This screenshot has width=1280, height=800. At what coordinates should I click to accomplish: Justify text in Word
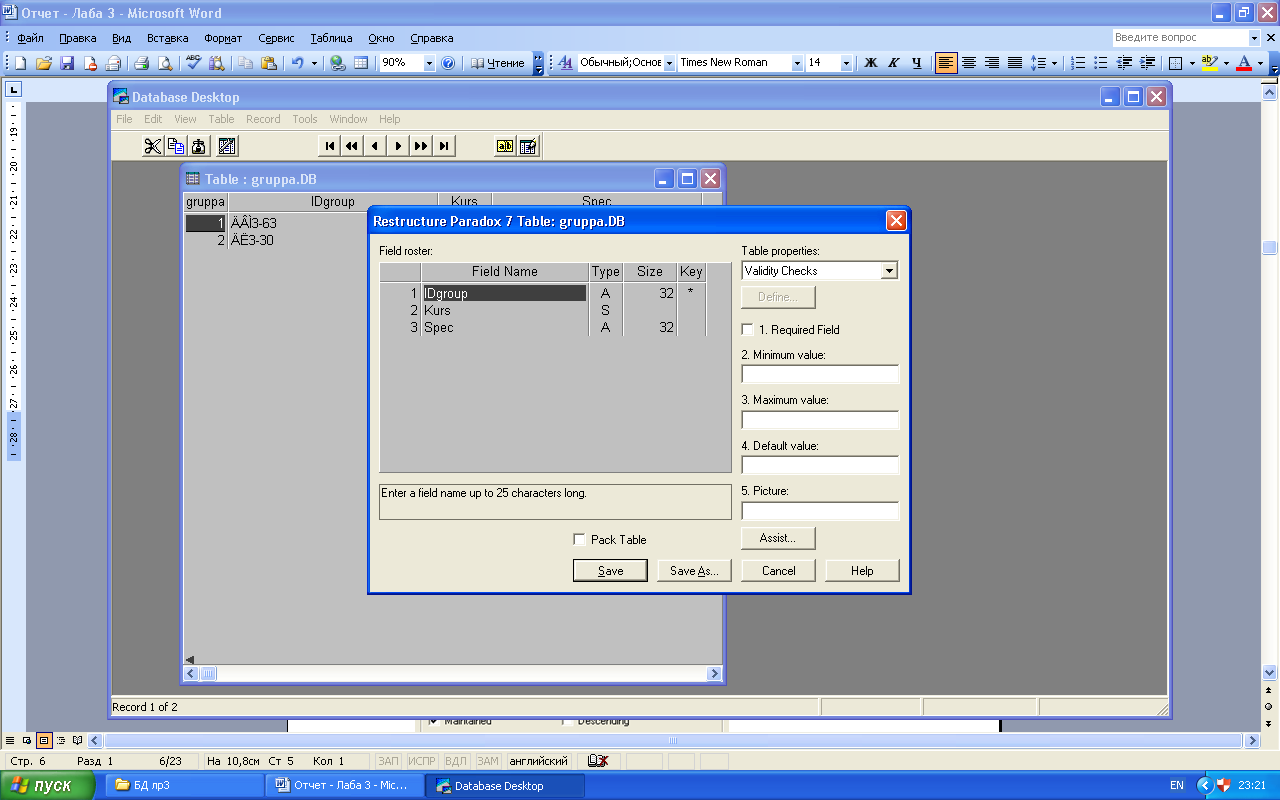[x=1015, y=63]
